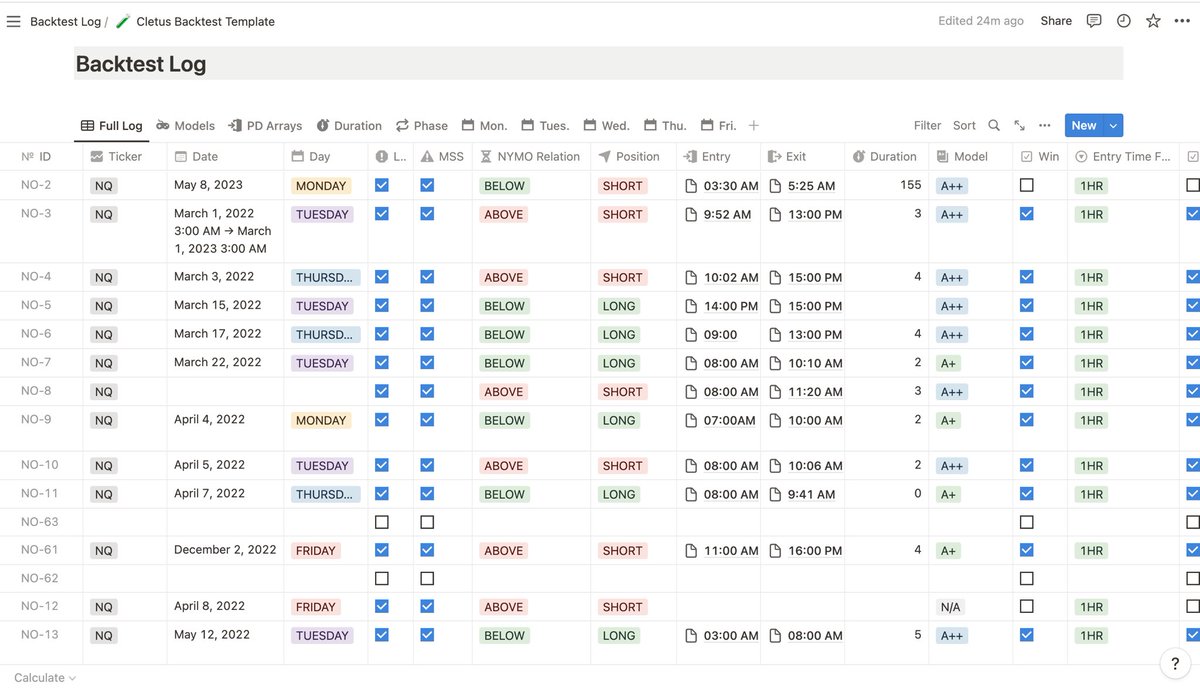Uncheck the MSS checkbox in NO-61 row

[427, 550]
